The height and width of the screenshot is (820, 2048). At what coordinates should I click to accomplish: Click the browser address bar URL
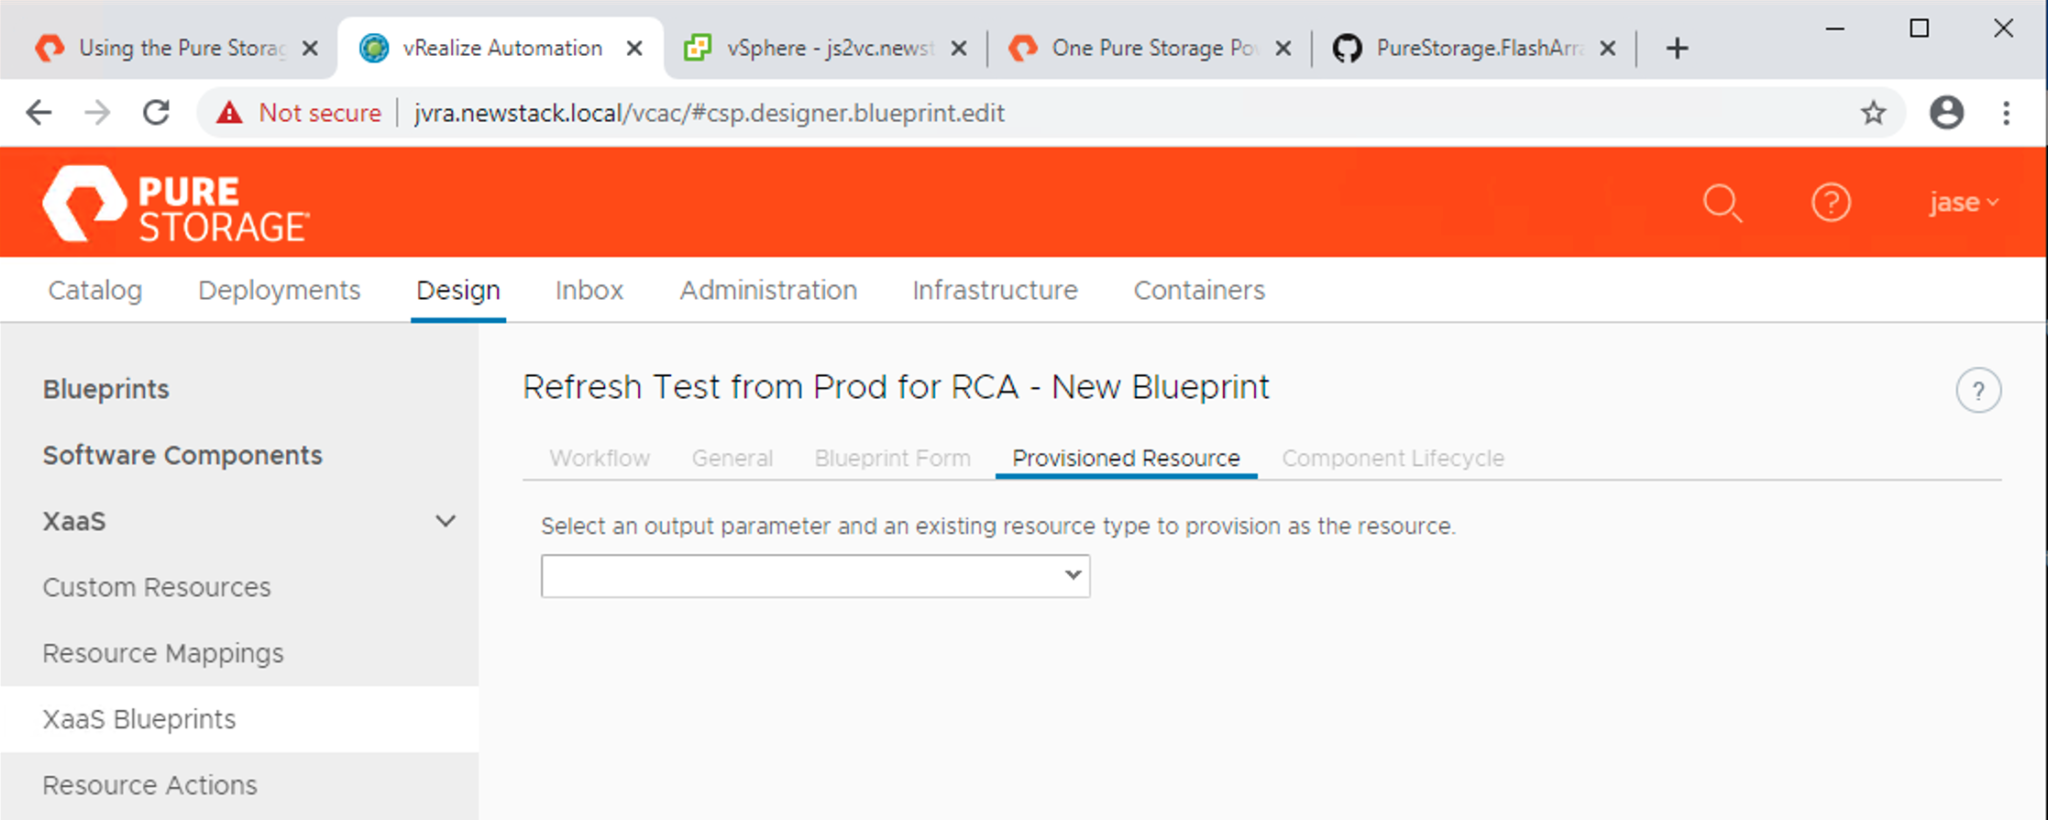pos(709,113)
